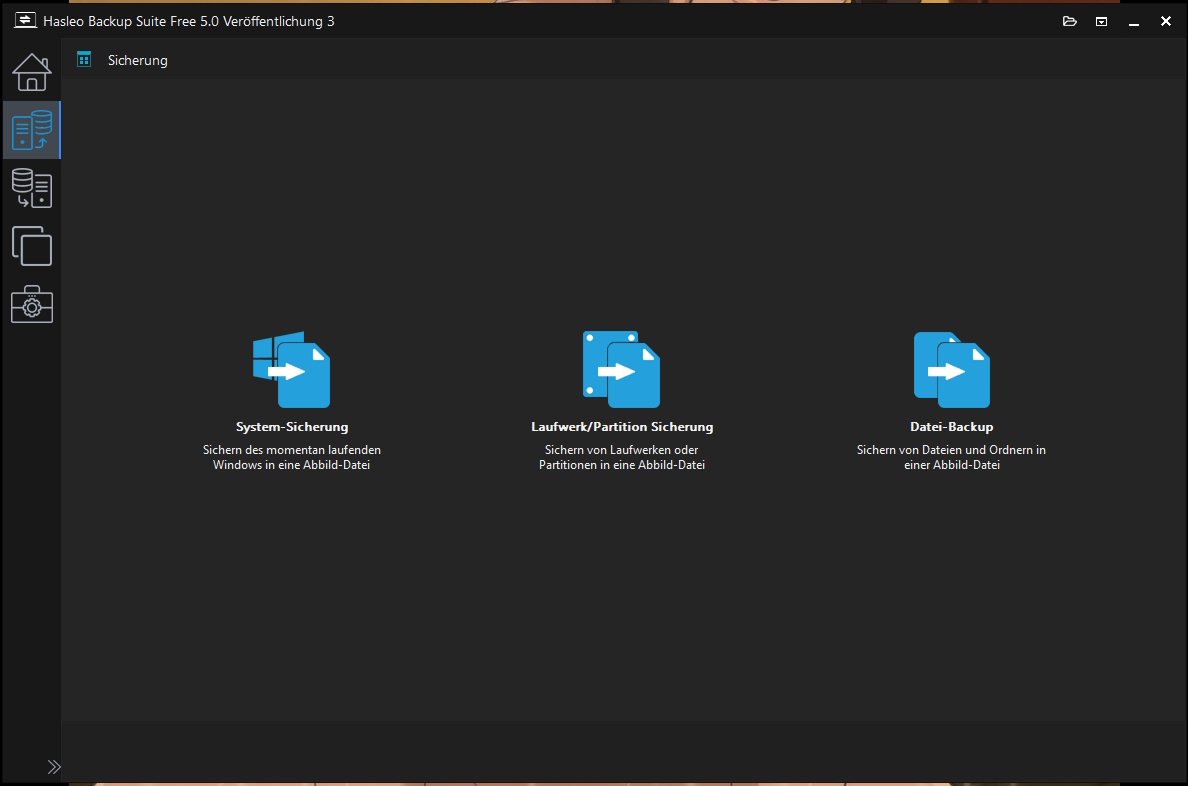Open the Restore section sidebar icon

32,188
